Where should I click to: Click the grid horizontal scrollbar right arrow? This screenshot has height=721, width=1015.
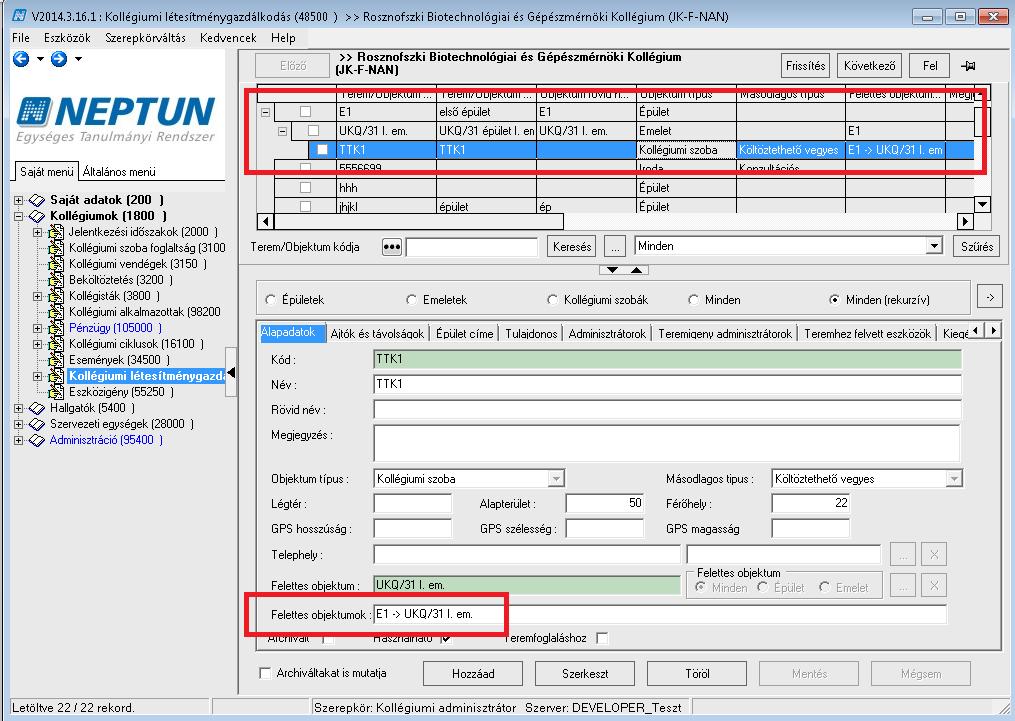click(965, 221)
